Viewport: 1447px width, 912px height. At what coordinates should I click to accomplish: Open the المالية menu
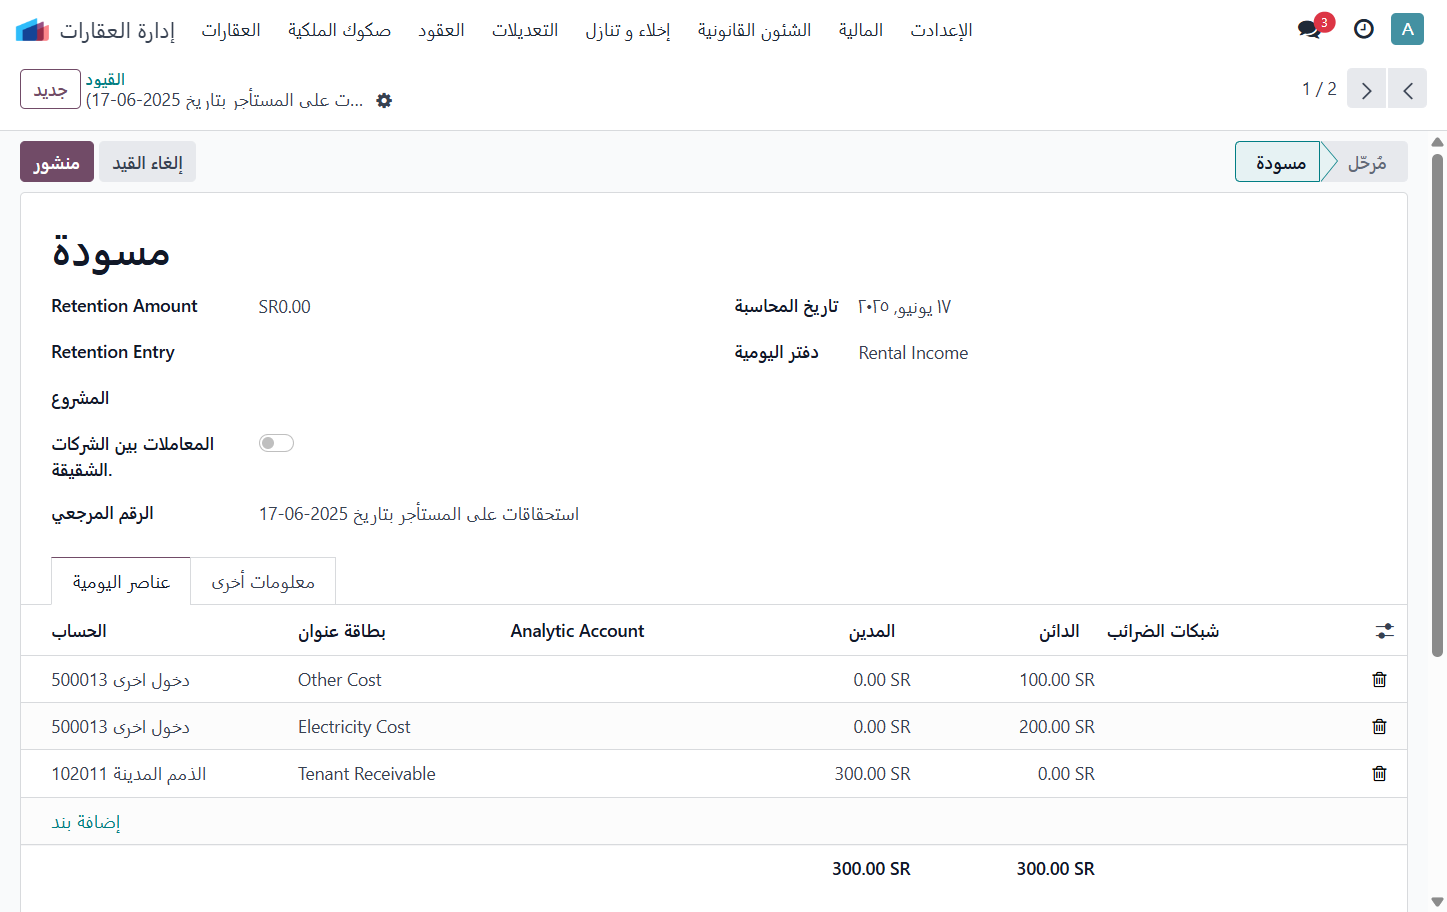coord(861,30)
